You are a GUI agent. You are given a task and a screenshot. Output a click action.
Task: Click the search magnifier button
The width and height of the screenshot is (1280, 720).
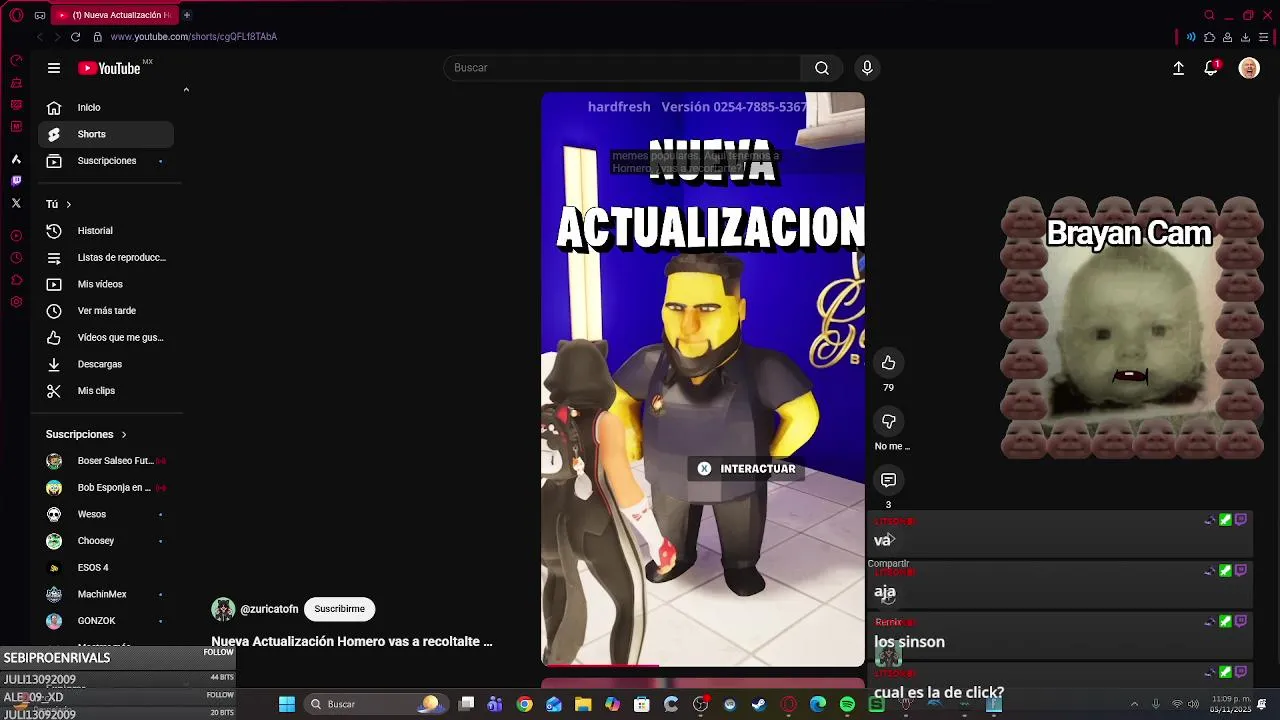(x=822, y=68)
